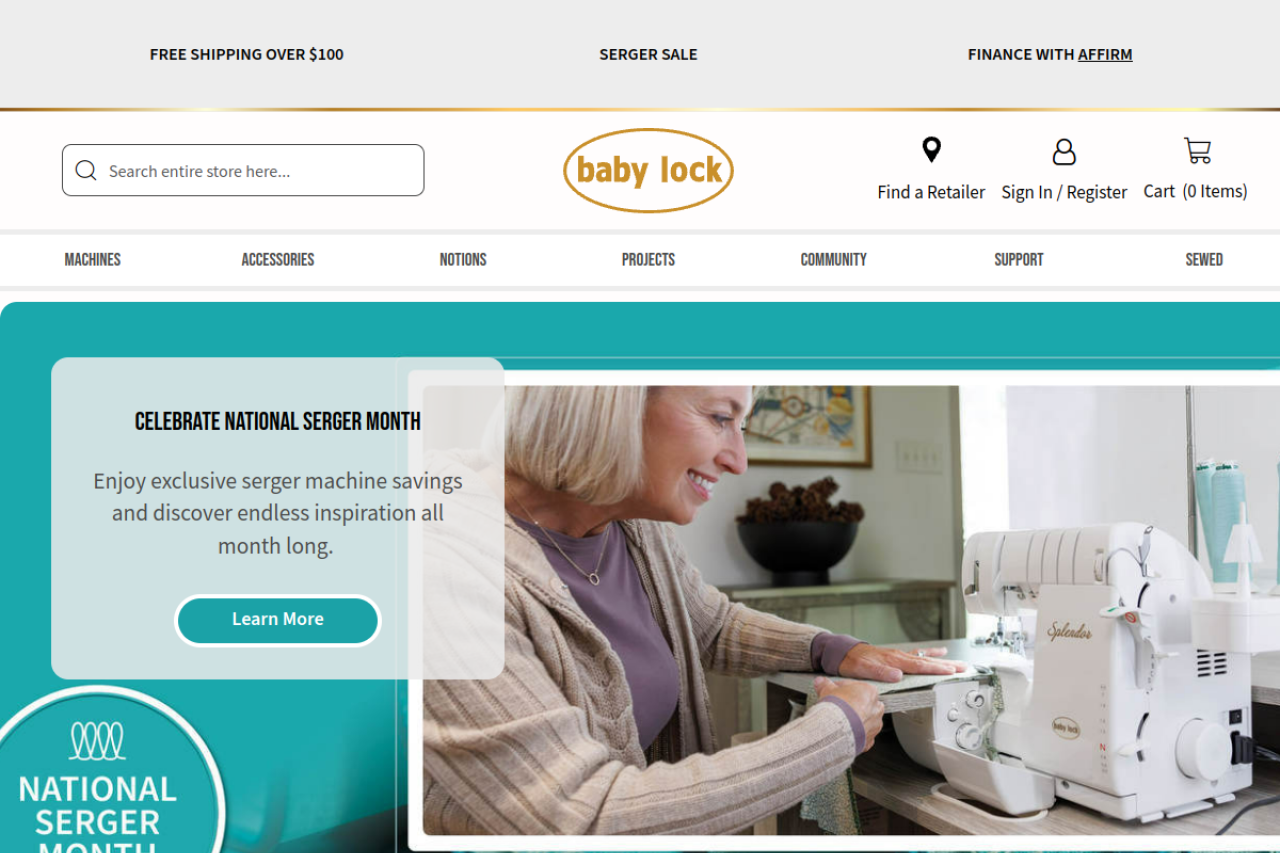The image size is (1280, 853).
Task: Click the Find a Retailer pin icon
Action: (931, 150)
